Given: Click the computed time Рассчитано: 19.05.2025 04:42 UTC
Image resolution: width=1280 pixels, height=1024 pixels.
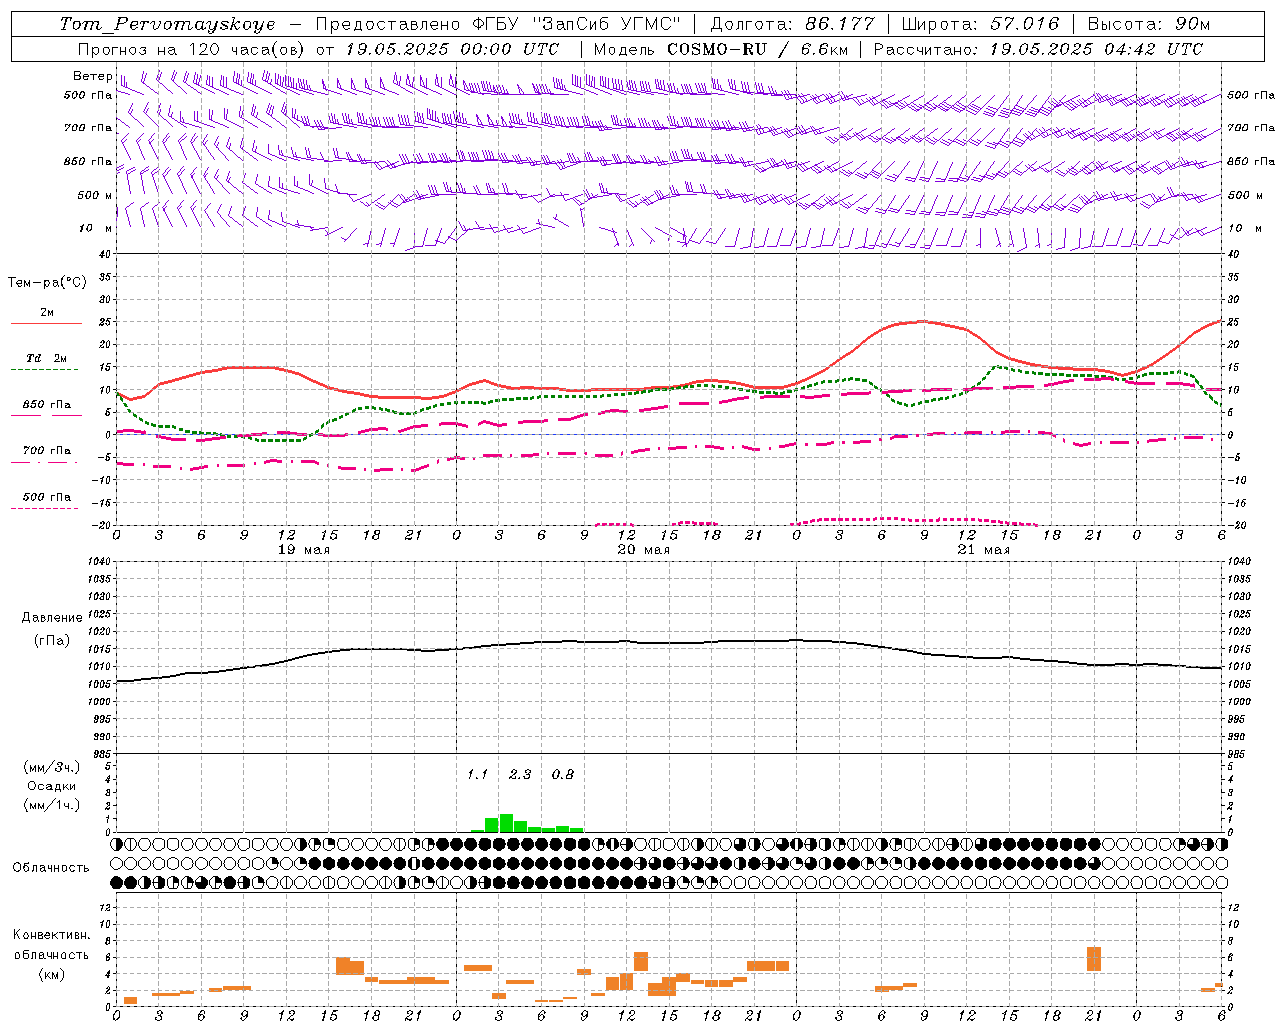Looking at the screenshot, I should [x=1038, y=49].
